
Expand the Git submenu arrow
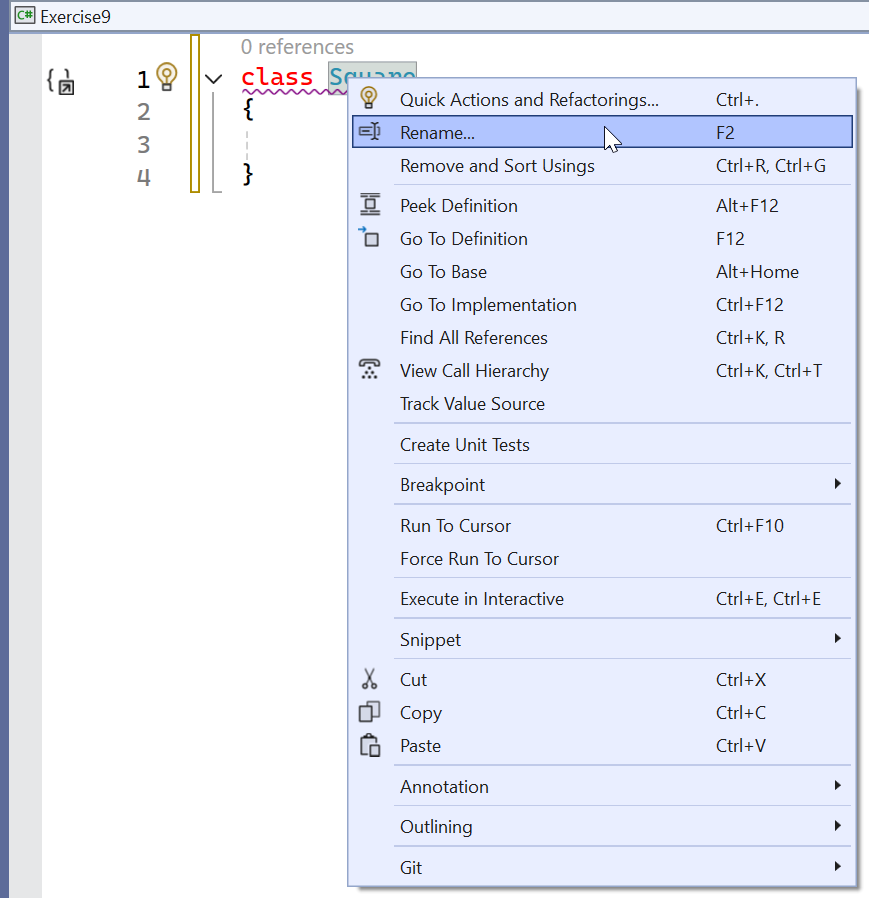[x=837, y=866]
